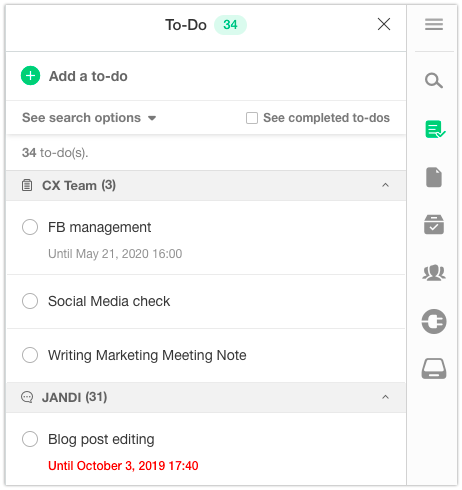Click the green plus add icon
462x490 pixels.
click(30, 76)
